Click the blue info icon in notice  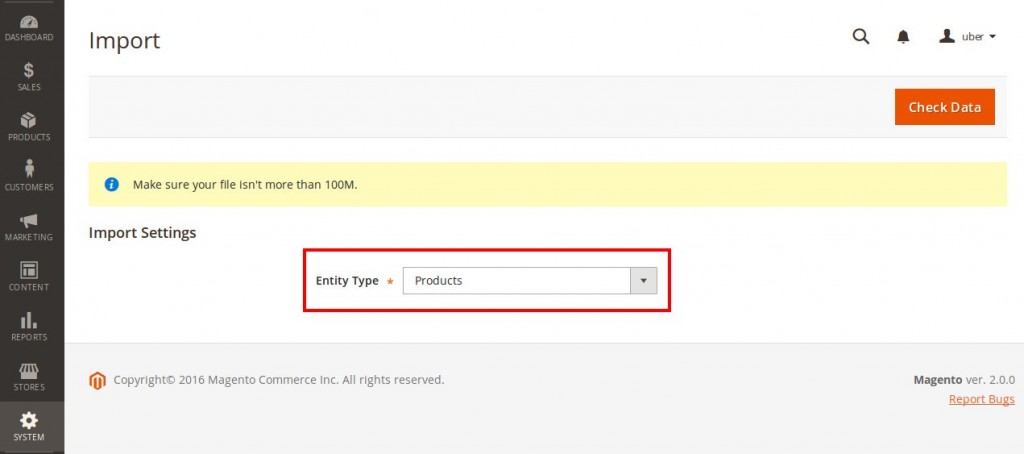coord(112,185)
